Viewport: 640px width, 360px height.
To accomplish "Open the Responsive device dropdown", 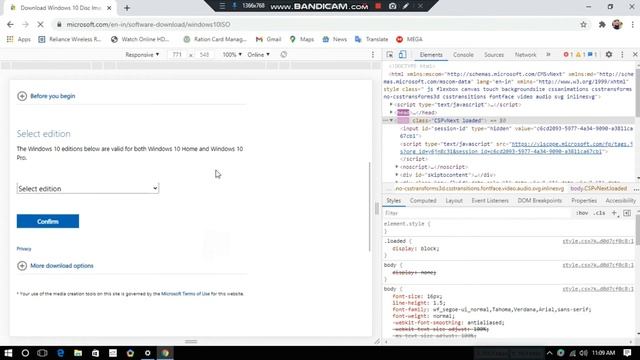I will click(x=142, y=55).
